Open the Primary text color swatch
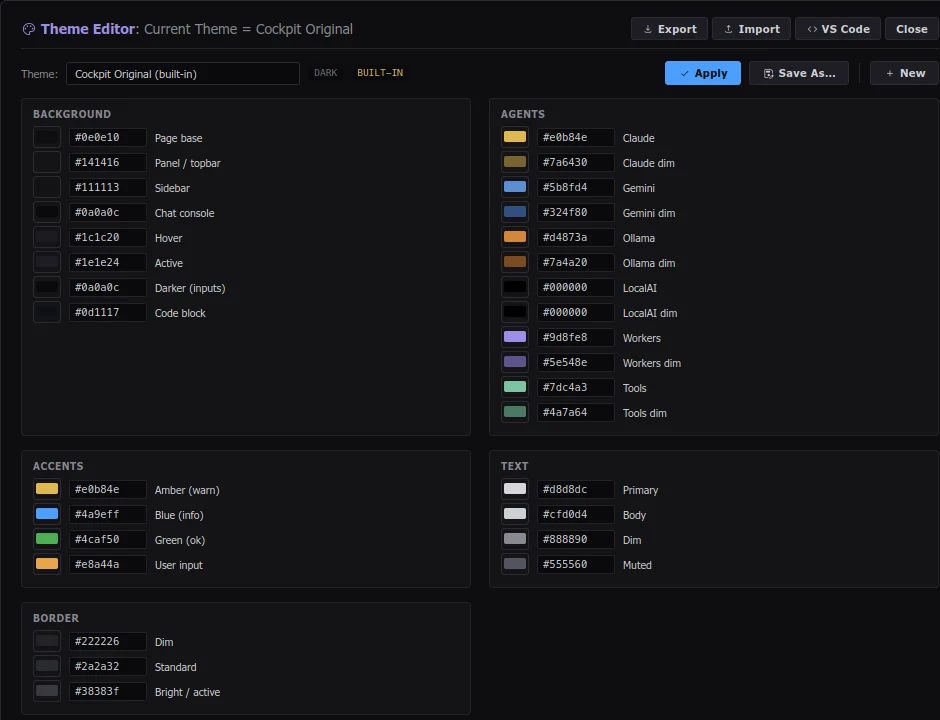 (x=515, y=489)
